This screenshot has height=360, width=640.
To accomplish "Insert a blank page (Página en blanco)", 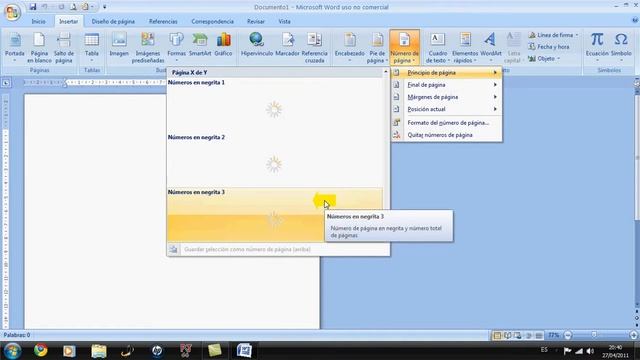I will (x=39, y=48).
